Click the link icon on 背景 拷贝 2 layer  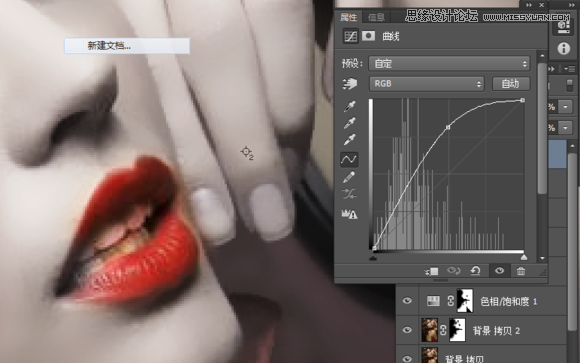coord(443,329)
